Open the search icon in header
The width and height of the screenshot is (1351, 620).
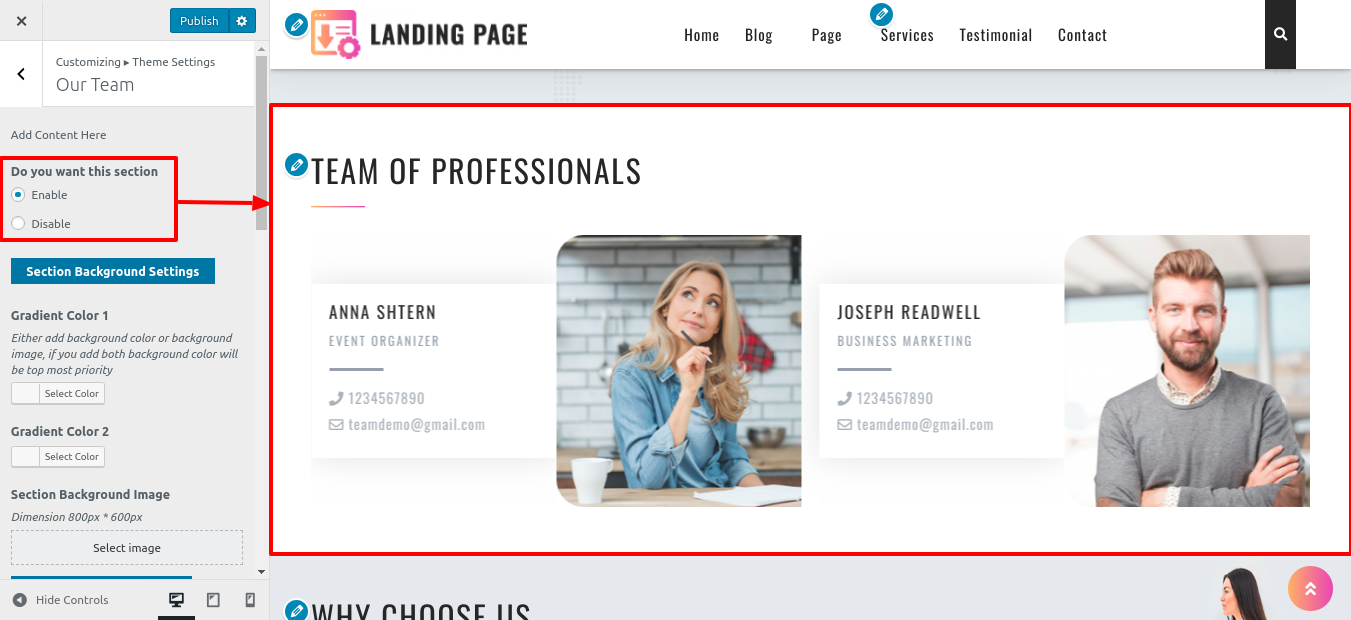coord(1280,34)
